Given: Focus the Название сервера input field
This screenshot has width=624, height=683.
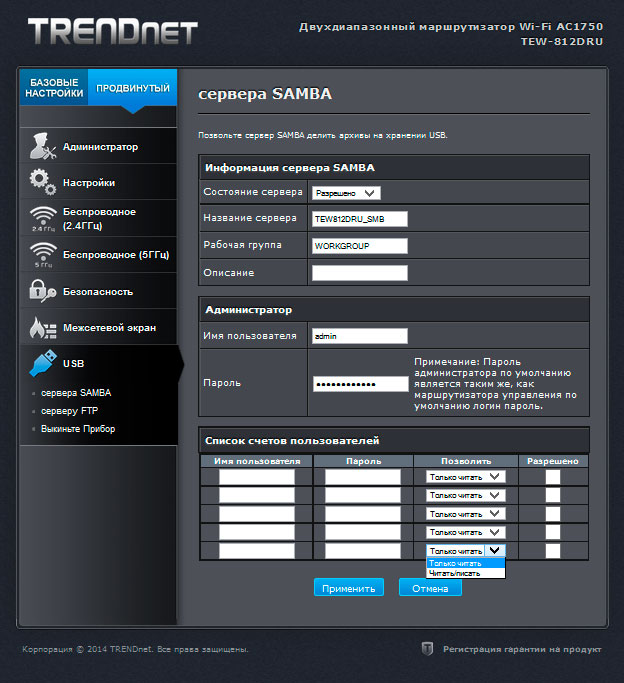Looking at the screenshot, I should coord(360,219).
